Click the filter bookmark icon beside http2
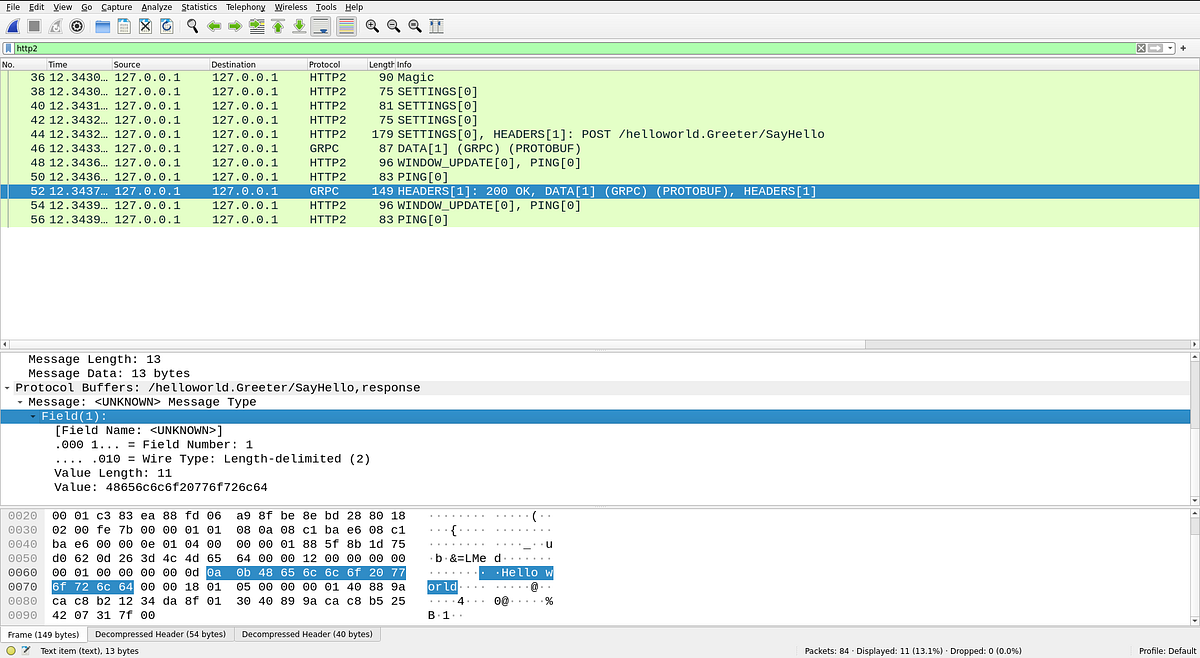 (8, 48)
